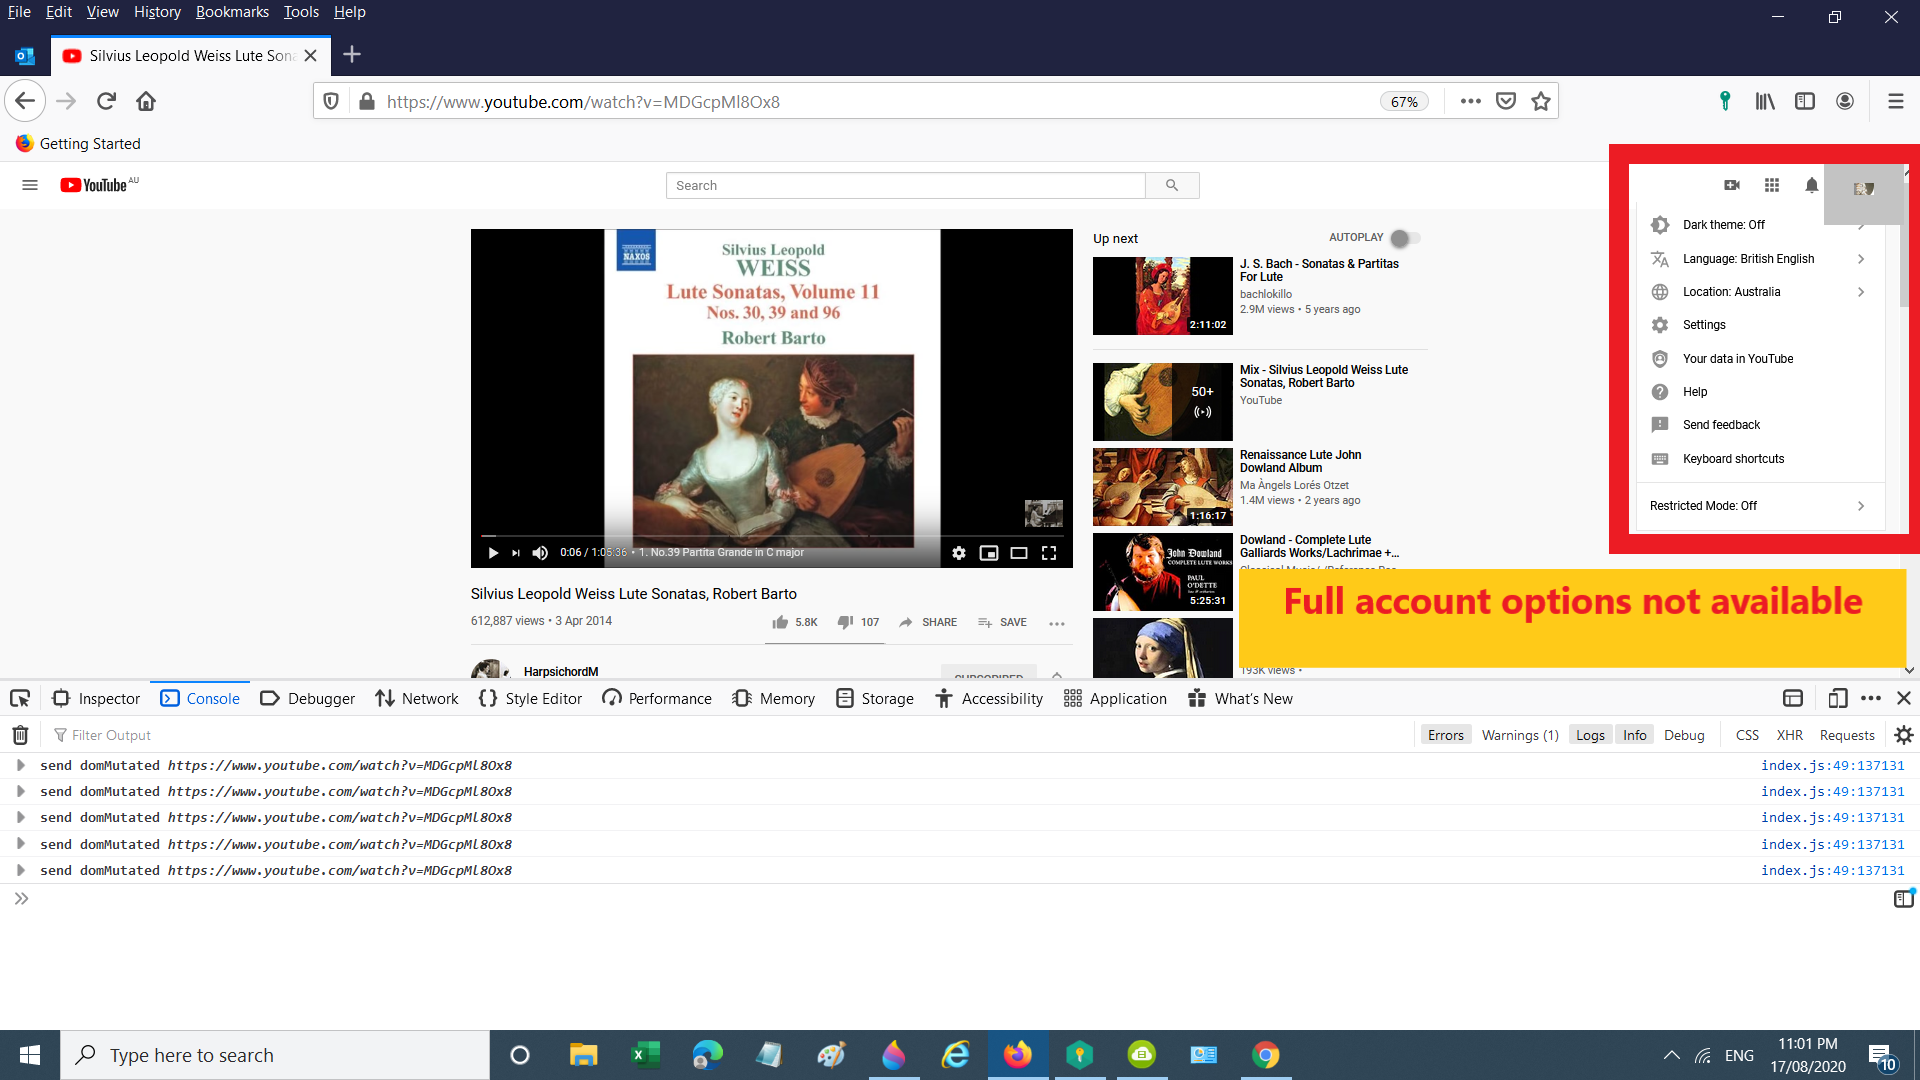Open the index.js:49:137131 source link
This screenshot has width=1920, height=1080.
point(1832,765)
